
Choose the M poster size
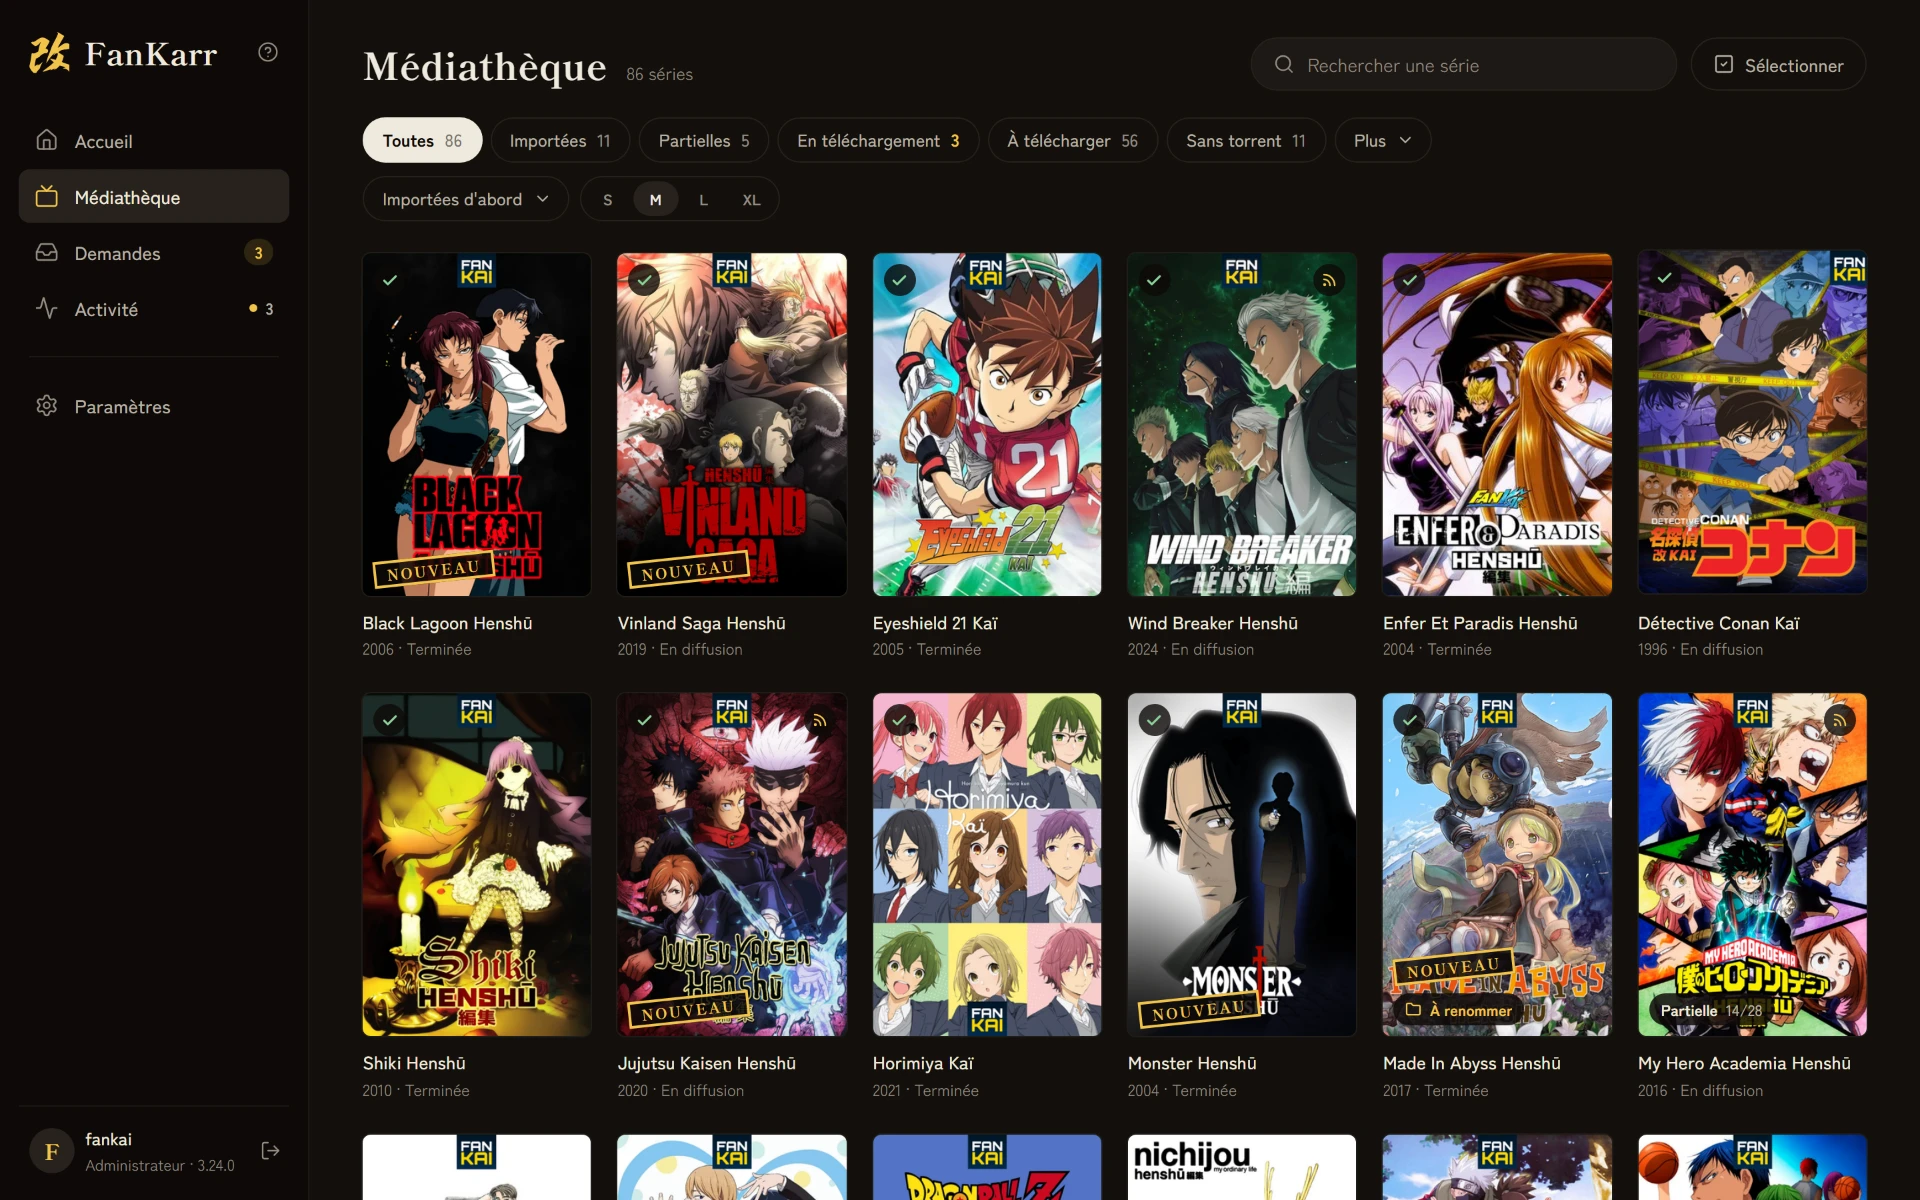click(655, 200)
